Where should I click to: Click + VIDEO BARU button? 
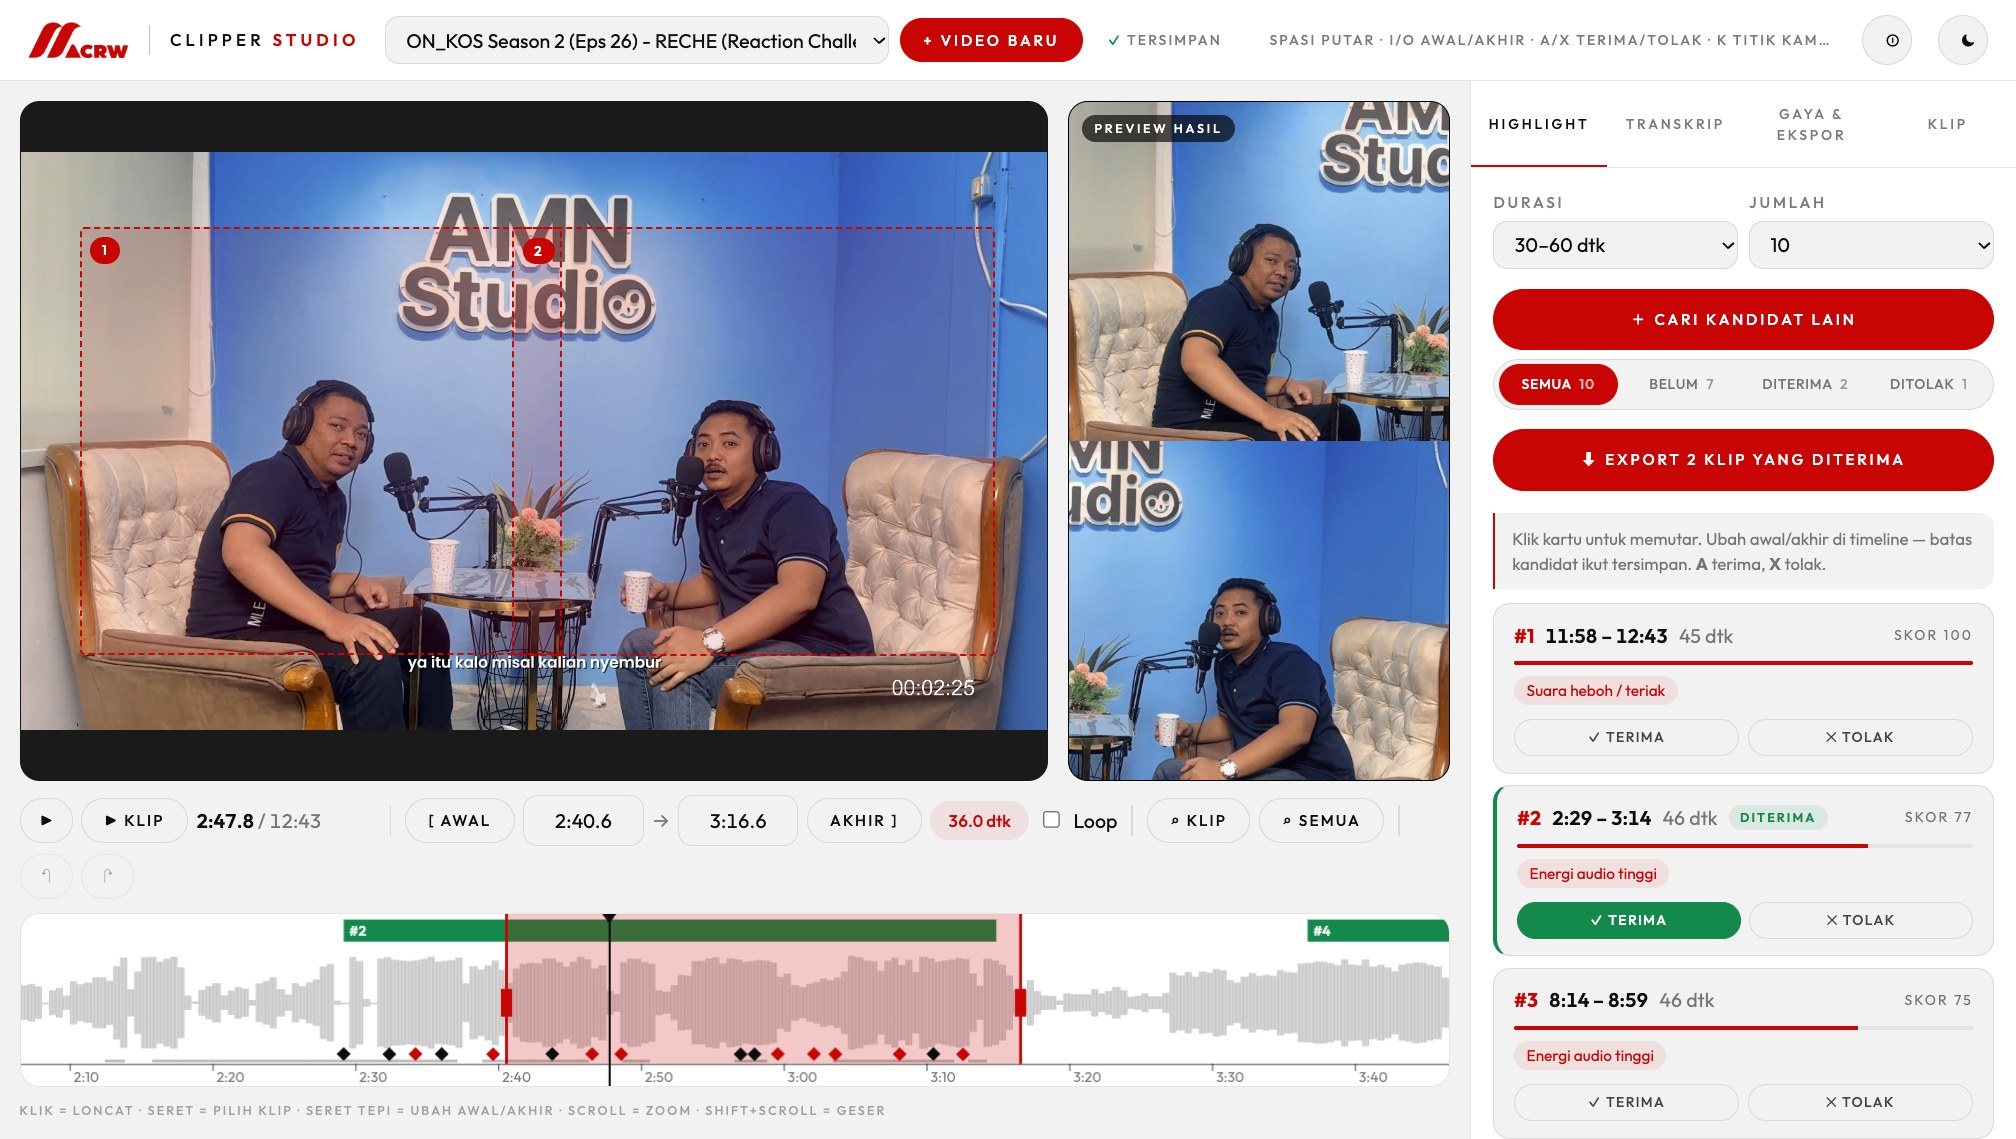coord(990,40)
